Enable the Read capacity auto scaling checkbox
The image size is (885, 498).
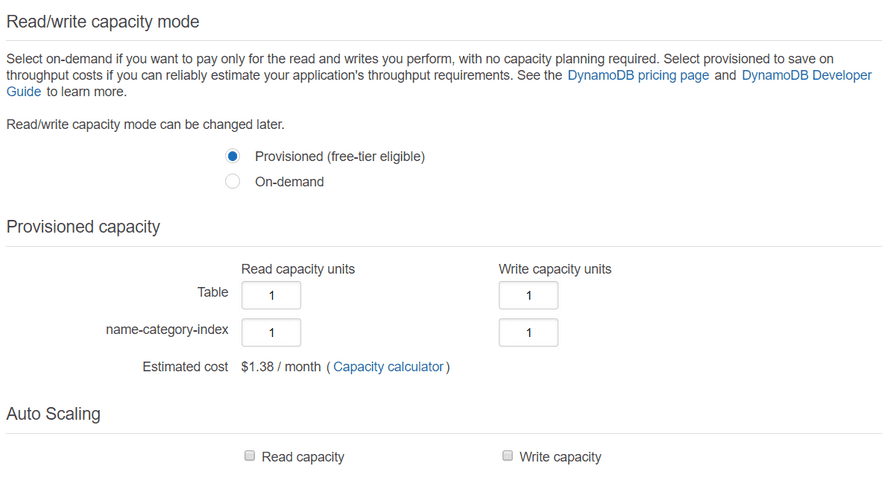249,456
